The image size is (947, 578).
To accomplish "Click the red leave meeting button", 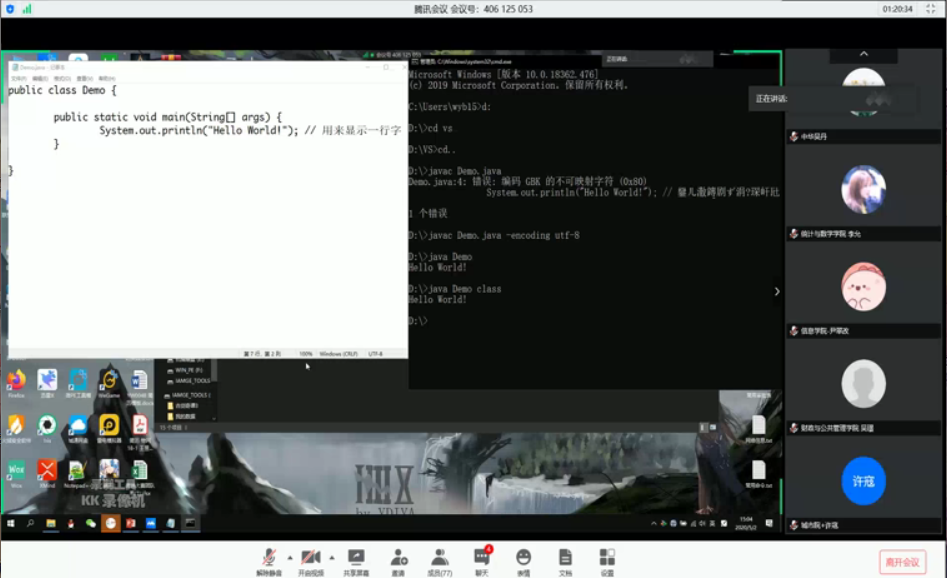I will (902, 561).
